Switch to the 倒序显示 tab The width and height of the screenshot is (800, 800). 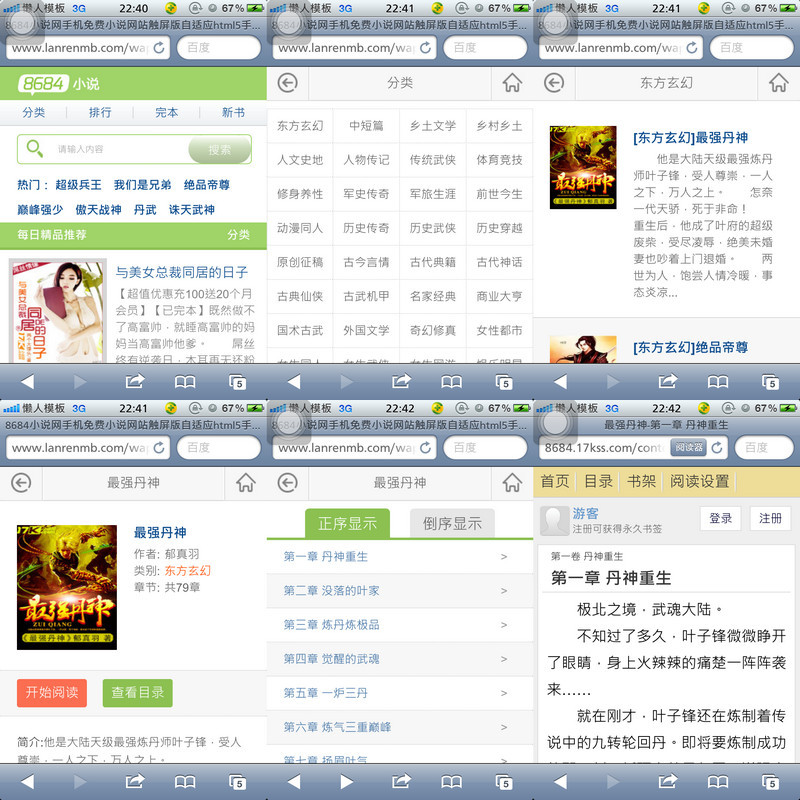450,522
